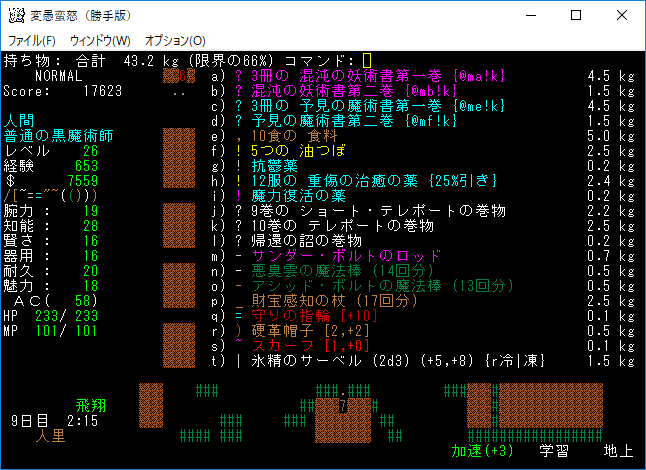Open the オプション(O) menu
Image resolution: width=646 pixels, height=470 pixels.
click(x=175, y=40)
